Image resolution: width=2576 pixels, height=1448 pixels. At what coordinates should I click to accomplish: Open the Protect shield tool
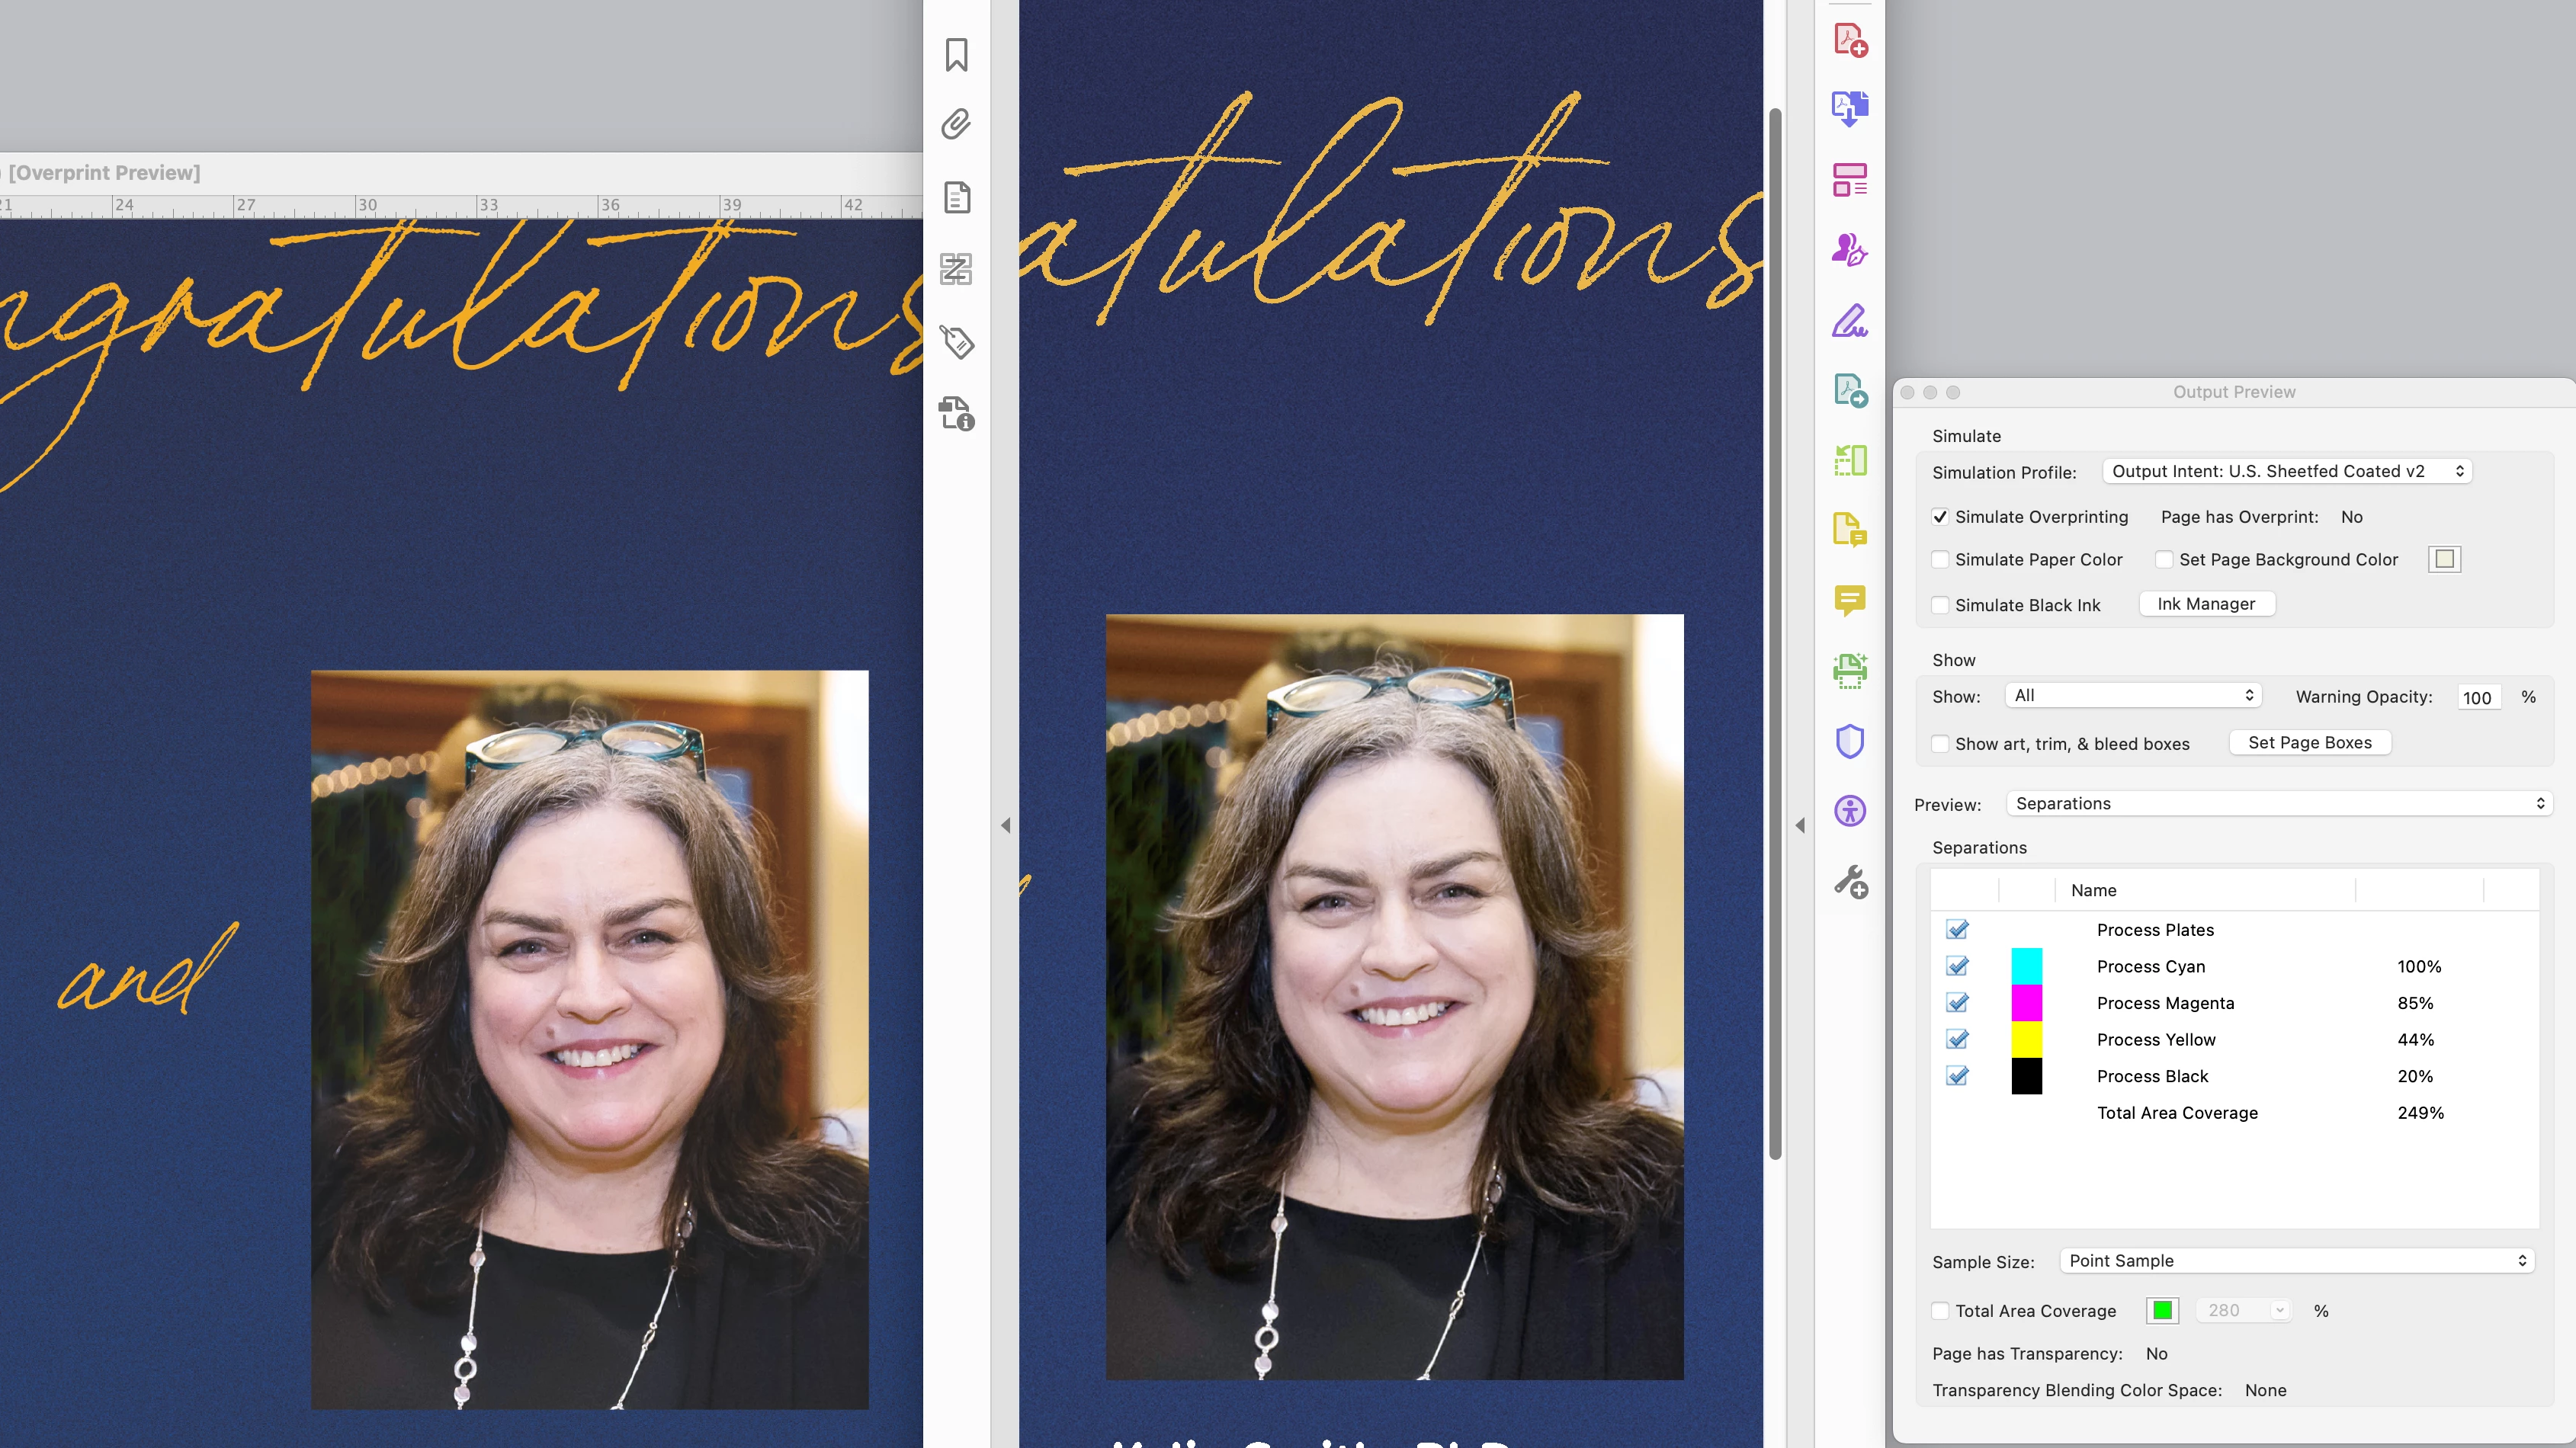point(1849,741)
